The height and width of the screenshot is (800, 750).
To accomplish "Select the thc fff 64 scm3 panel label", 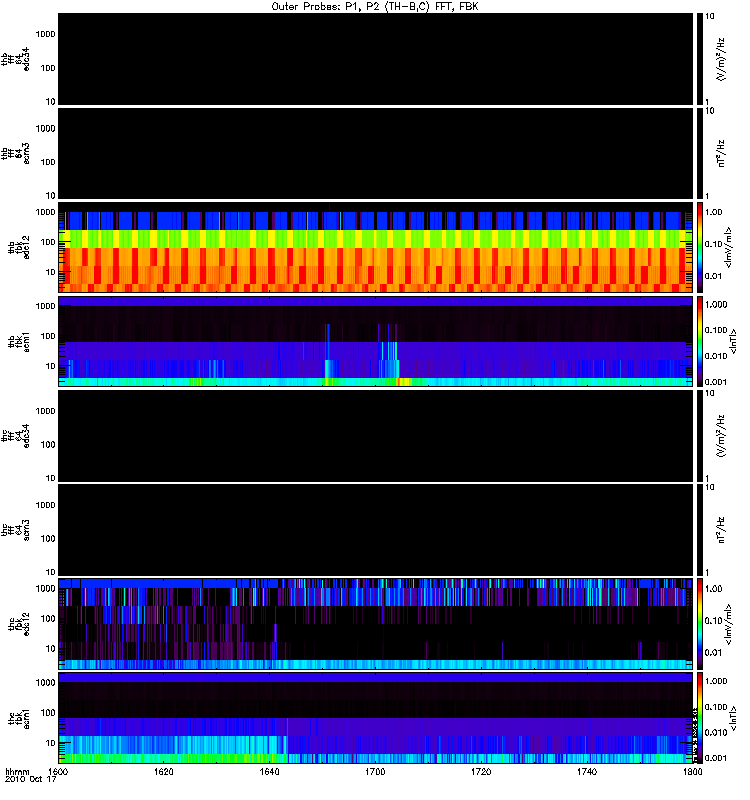I will 15,530.
